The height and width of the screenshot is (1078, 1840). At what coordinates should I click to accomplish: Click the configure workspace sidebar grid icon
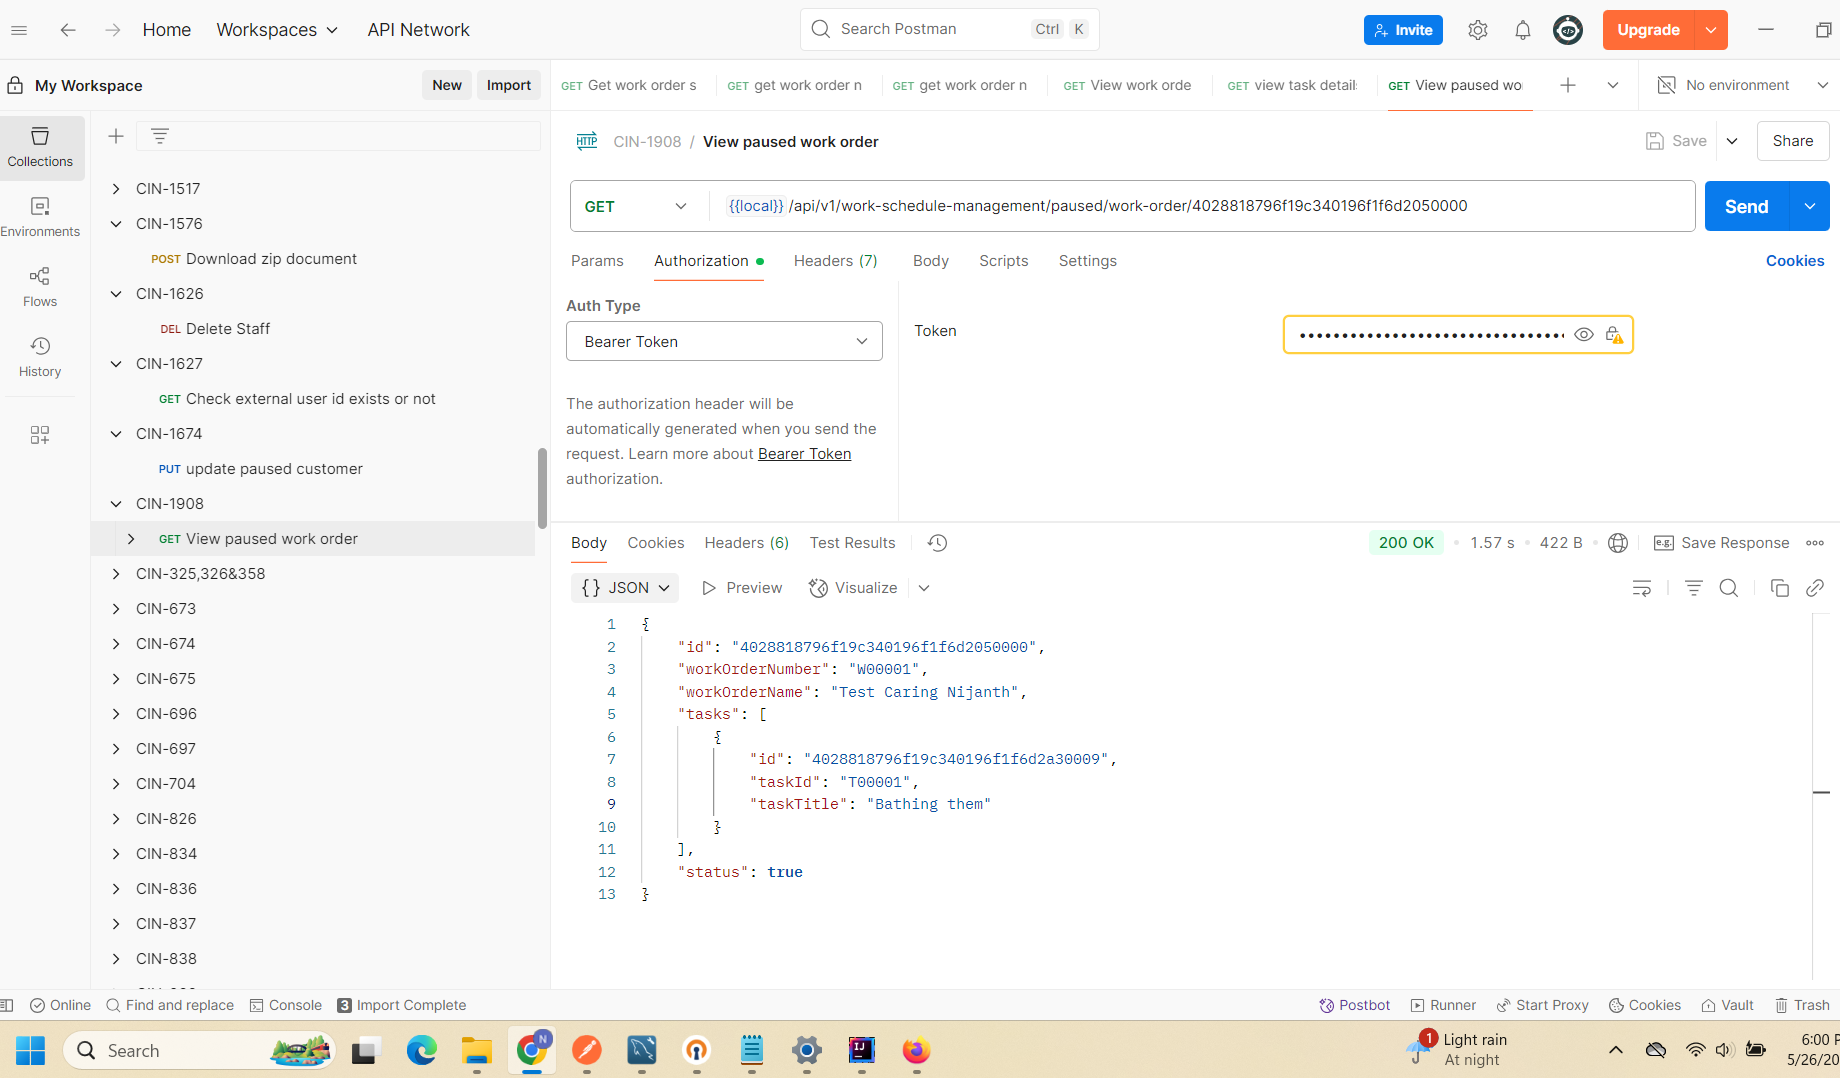click(40, 435)
